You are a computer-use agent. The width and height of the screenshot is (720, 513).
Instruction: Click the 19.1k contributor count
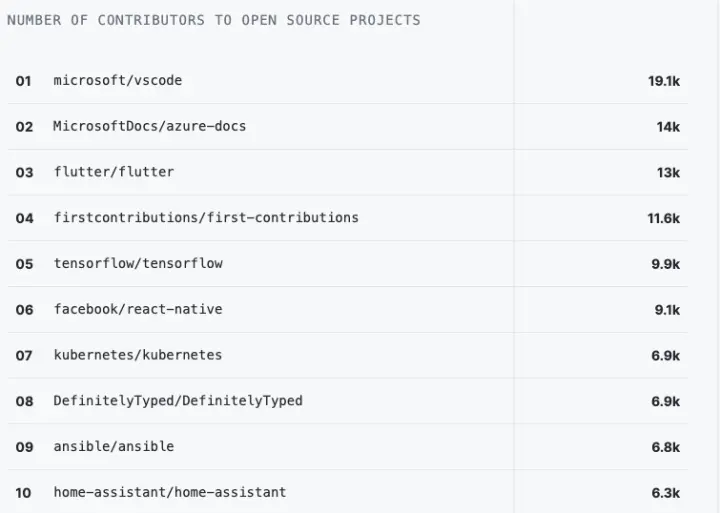(x=664, y=81)
